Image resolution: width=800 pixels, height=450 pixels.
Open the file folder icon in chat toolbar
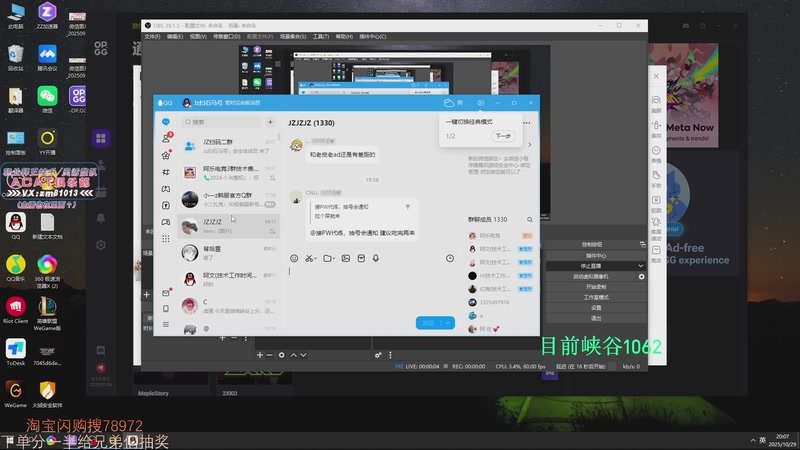pyautogui.click(x=327, y=258)
